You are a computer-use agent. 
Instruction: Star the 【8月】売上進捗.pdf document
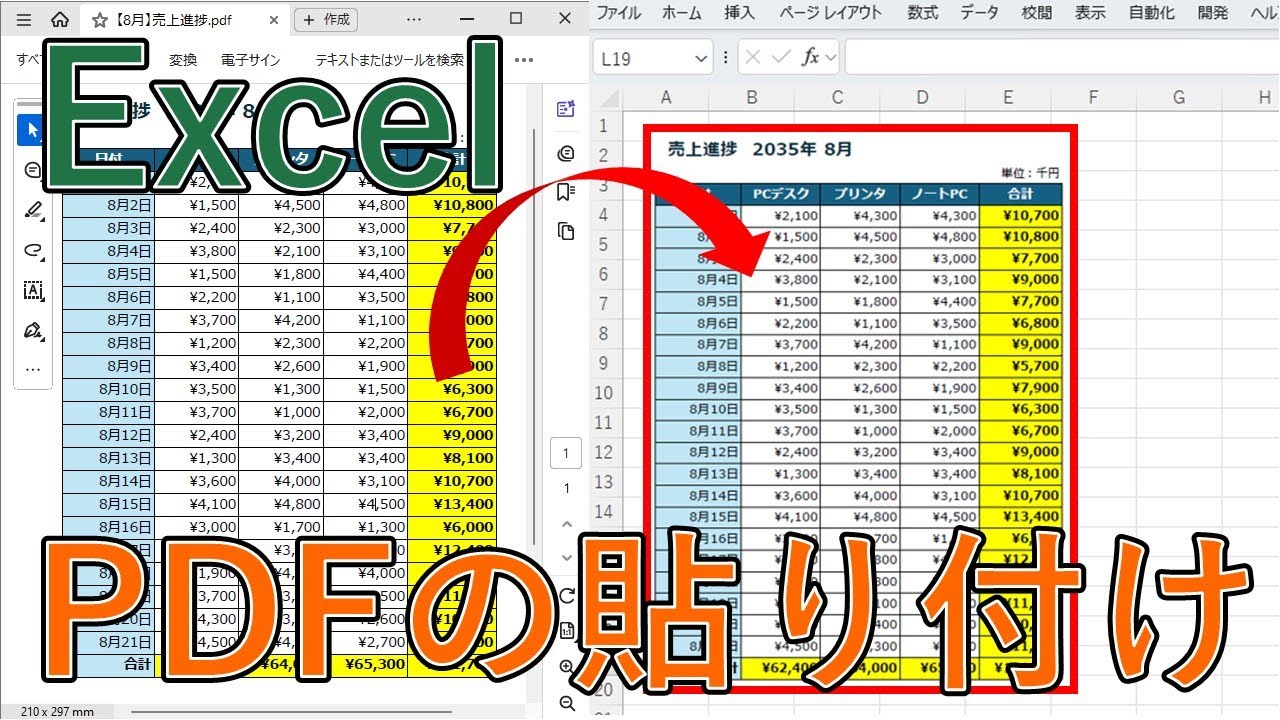[100, 19]
